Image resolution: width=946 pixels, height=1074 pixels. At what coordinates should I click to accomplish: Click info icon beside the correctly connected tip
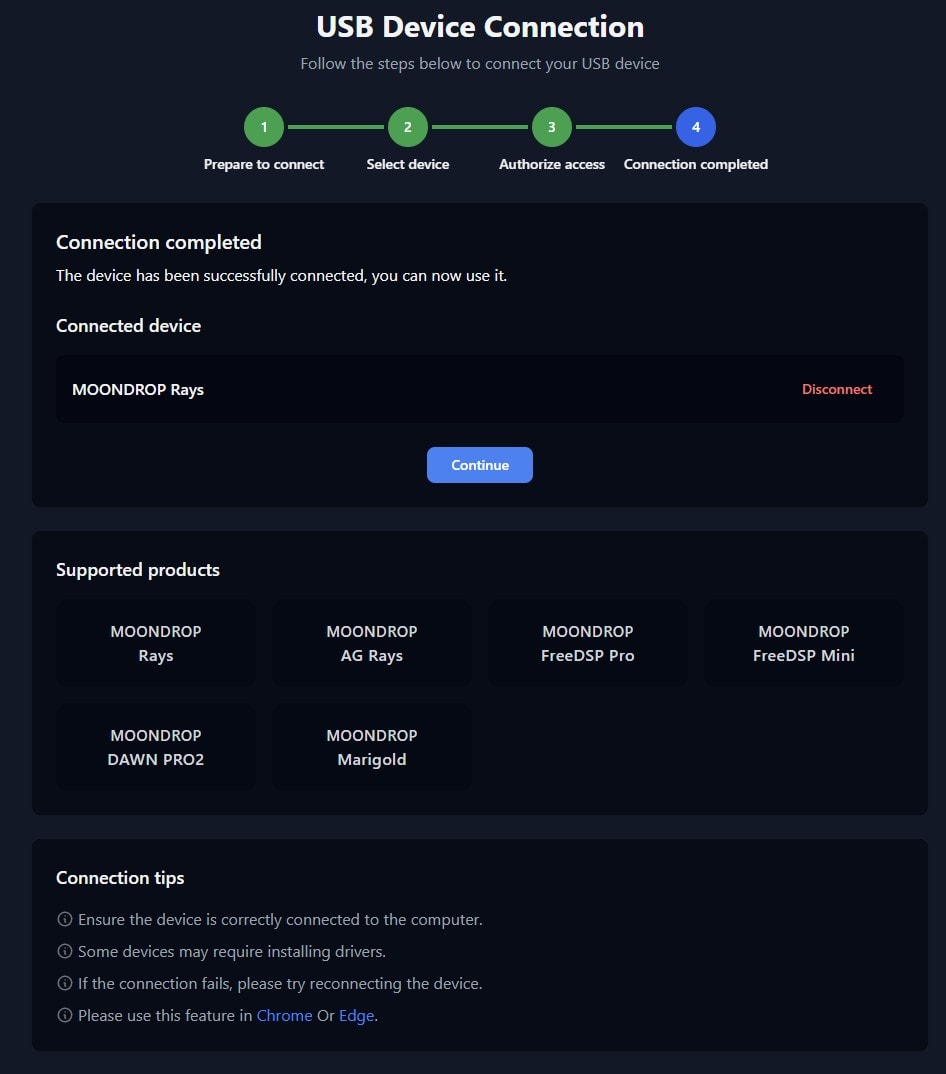65,919
